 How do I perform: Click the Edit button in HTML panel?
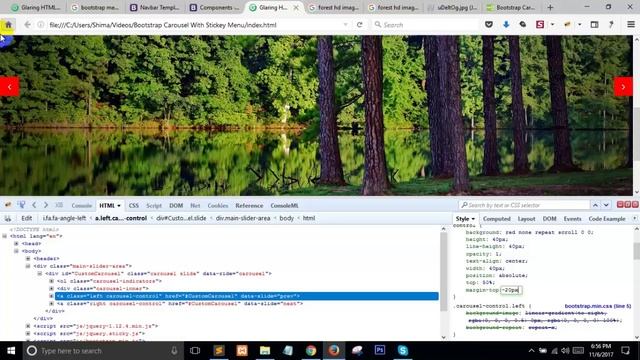27,218
